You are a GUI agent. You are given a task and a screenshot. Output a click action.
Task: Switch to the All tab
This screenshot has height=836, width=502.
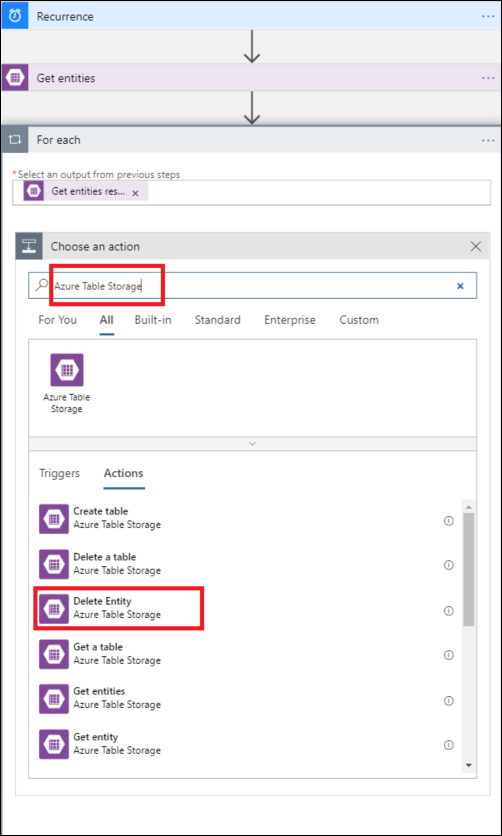pyautogui.click(x=106, y=320)
